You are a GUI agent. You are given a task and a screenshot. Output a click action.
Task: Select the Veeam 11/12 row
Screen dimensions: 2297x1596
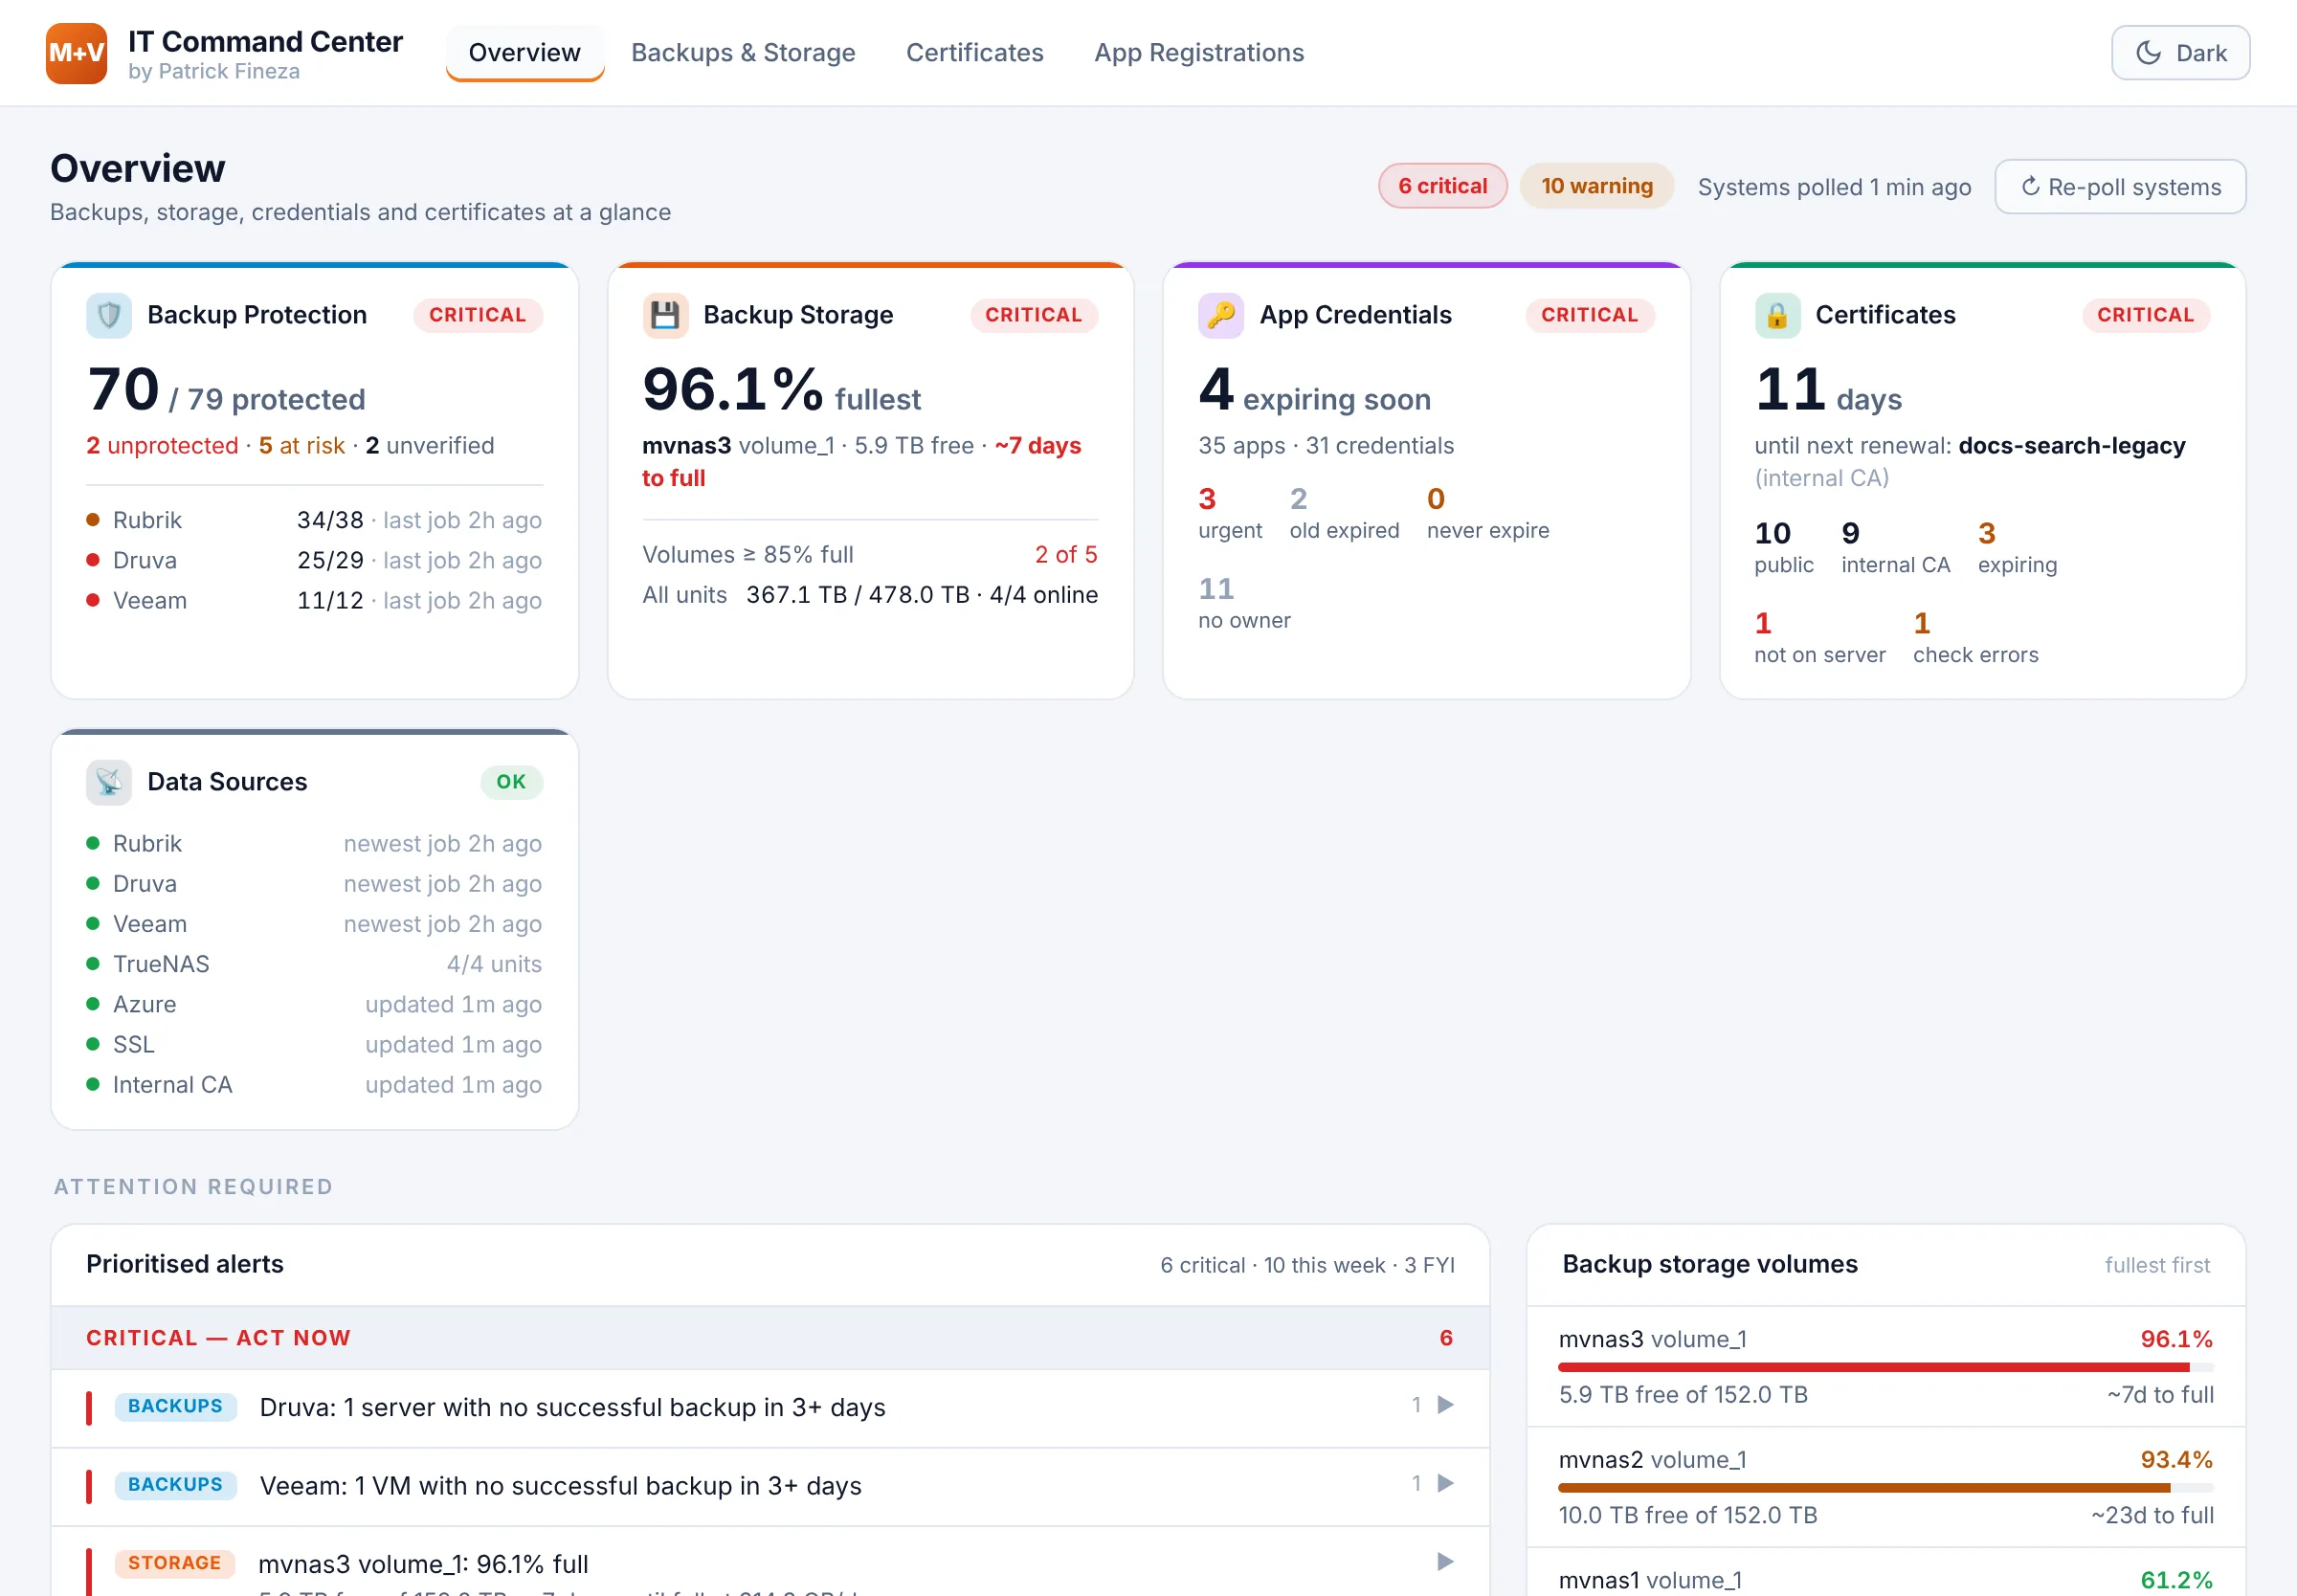point(314,600)
